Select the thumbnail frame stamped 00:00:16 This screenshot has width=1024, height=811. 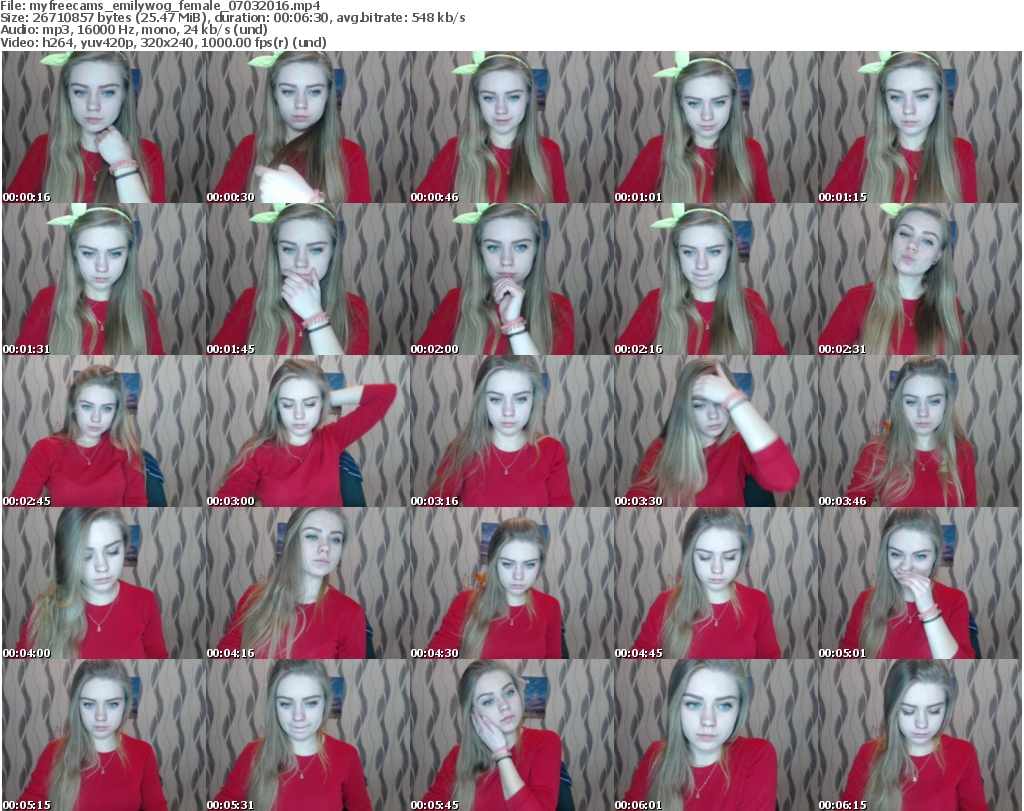tap(104, 127)
